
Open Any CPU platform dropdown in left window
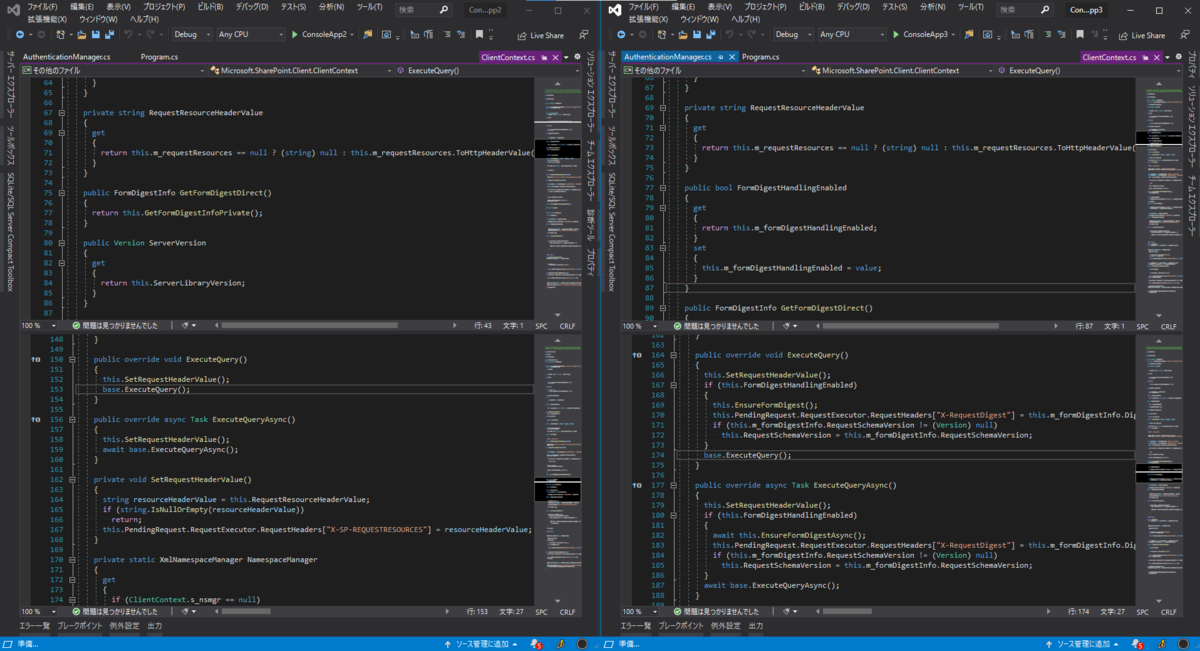251,35
